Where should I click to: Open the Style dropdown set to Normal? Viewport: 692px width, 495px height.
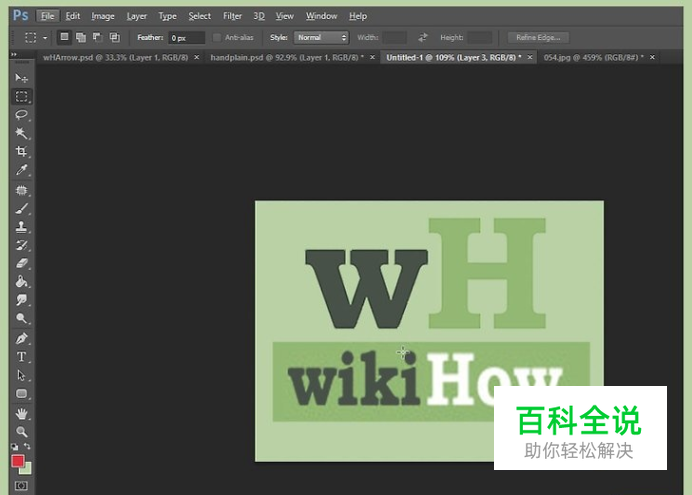pos(321,38)
